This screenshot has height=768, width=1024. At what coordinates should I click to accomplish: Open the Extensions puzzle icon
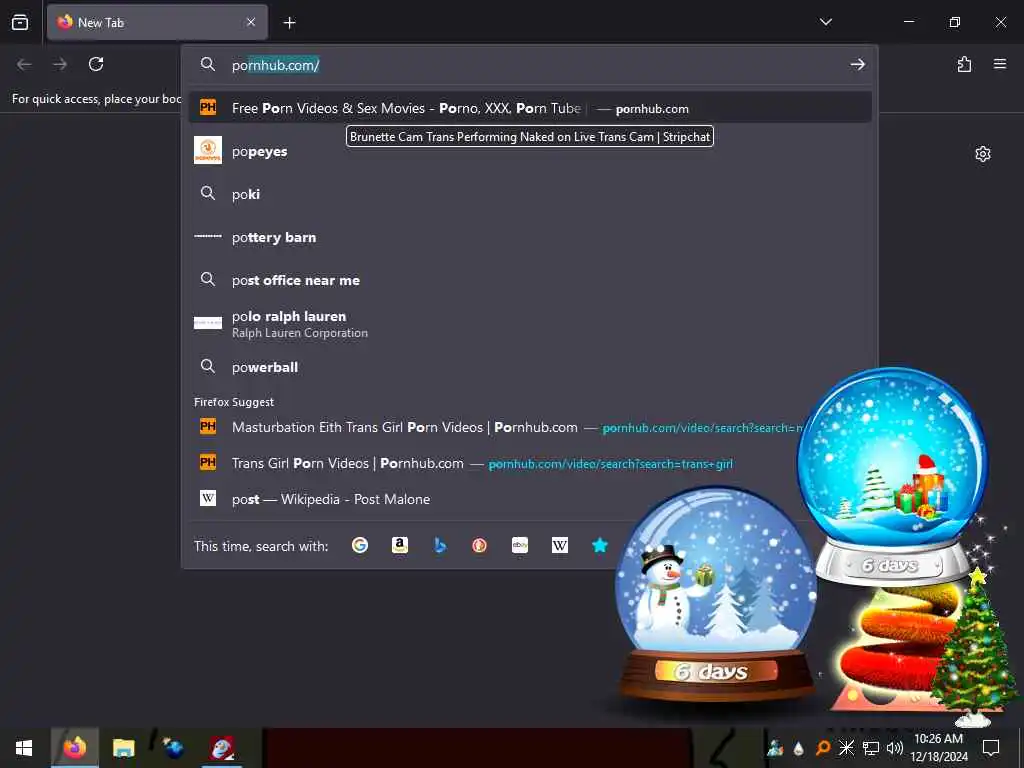[x=964, y=64]
